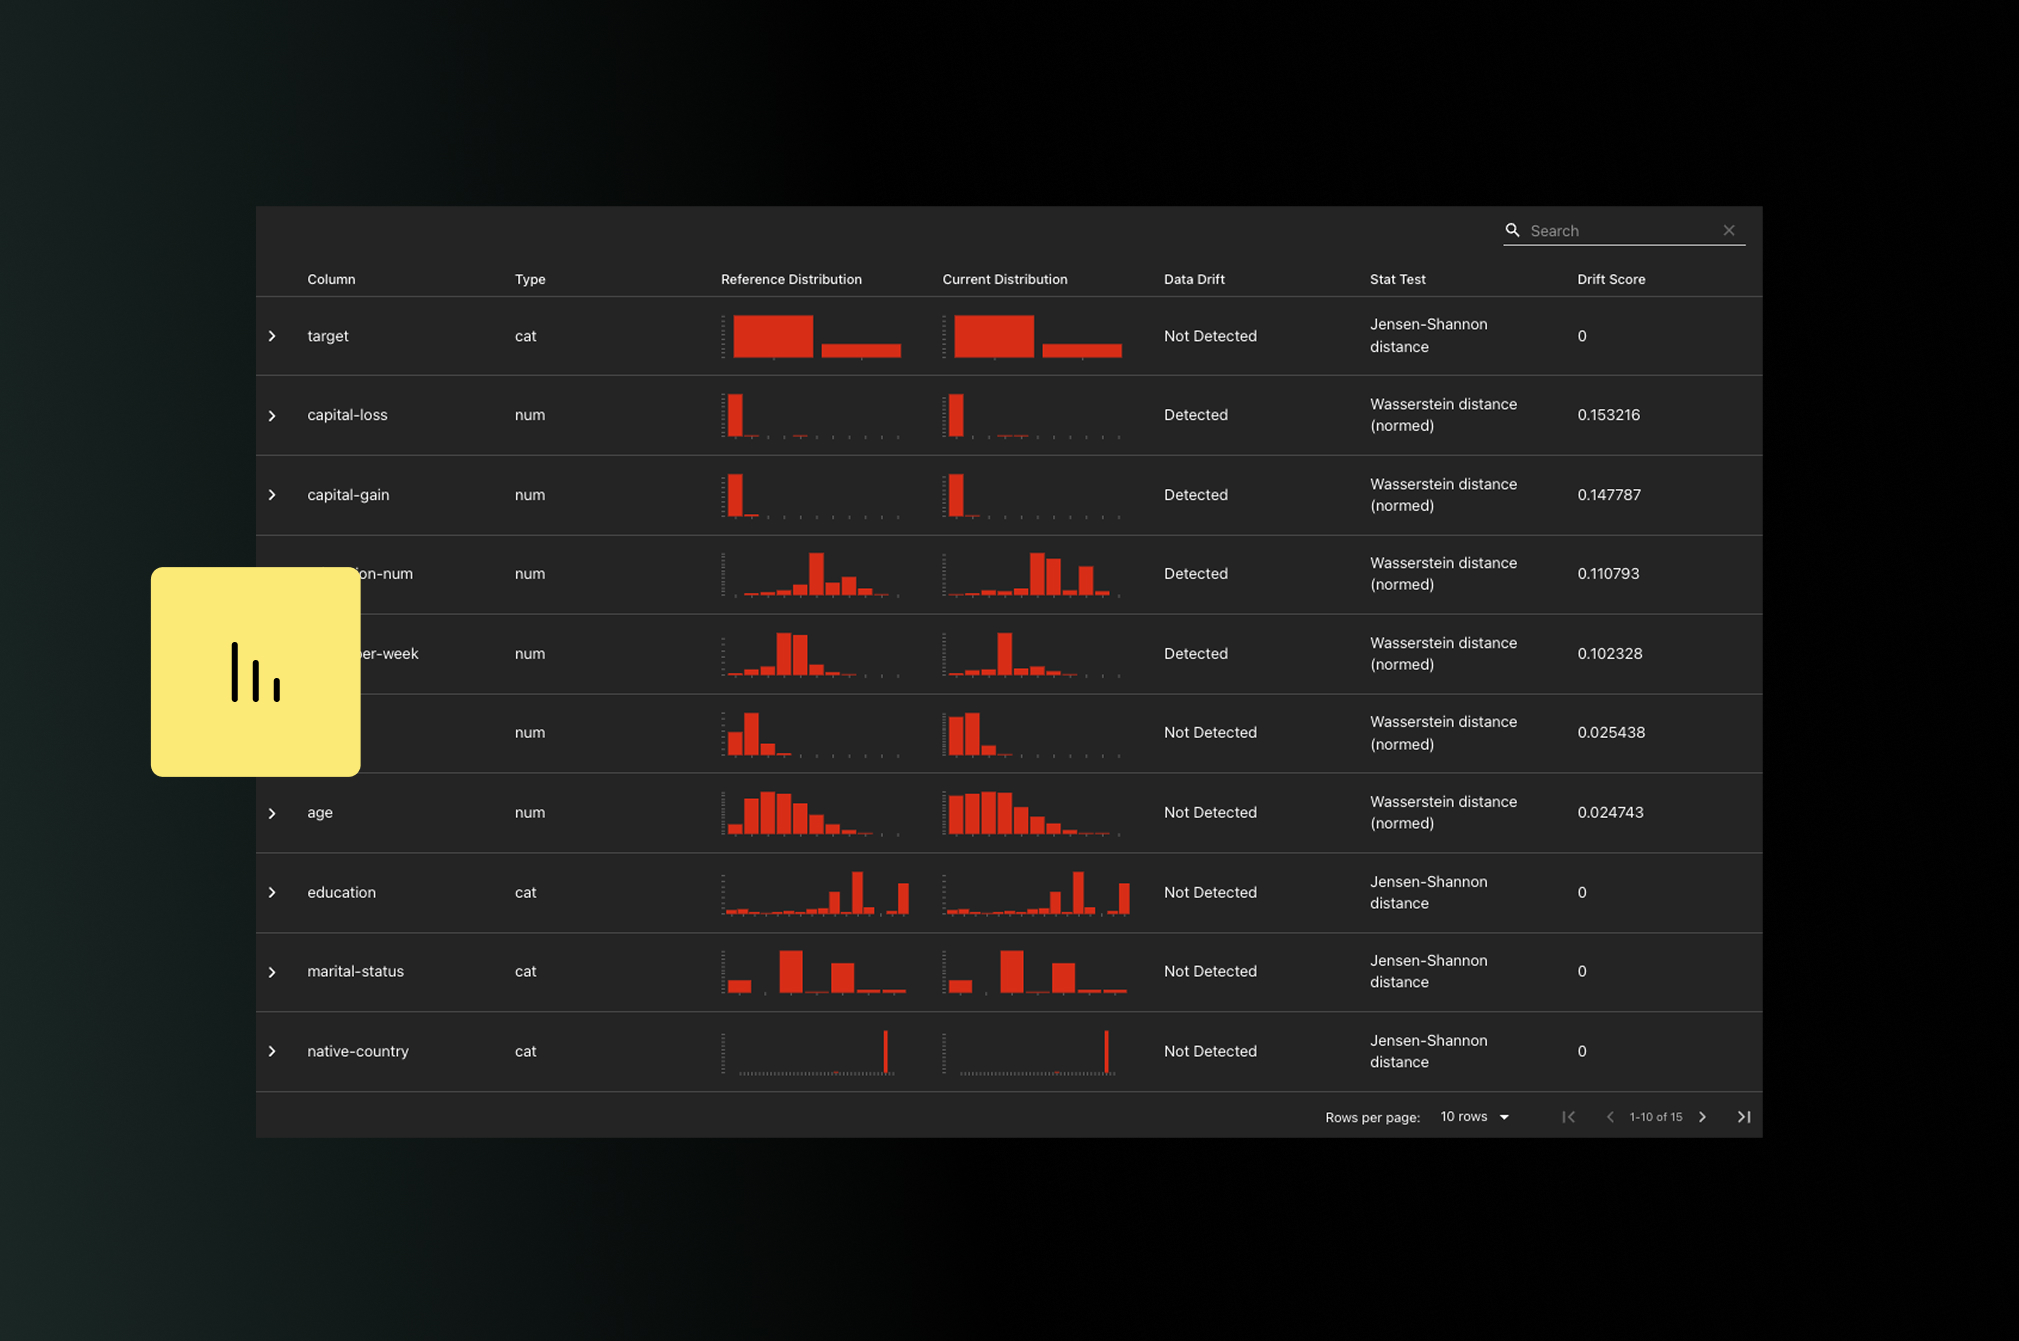The width and height of the screenshot is (2019, 1341).
Task: Expand the capital-gain row
Action: (x=272, y=495)
